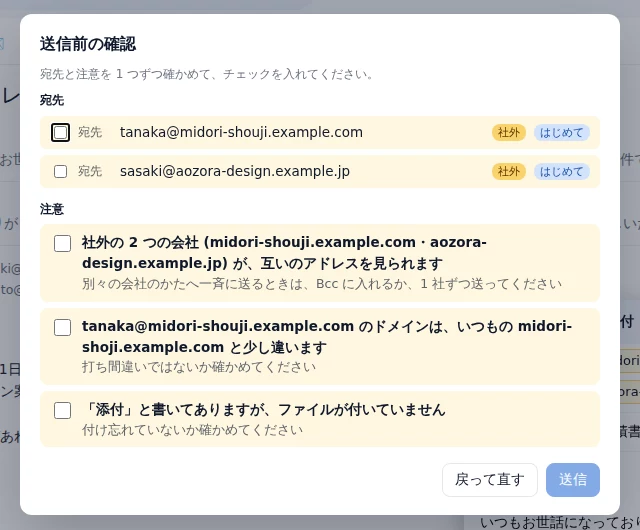This screenshot has height=530, width=640.
Task: Click the 送信前の確認 dialog title
Action: pyautogui.click(x=88, y=44)
